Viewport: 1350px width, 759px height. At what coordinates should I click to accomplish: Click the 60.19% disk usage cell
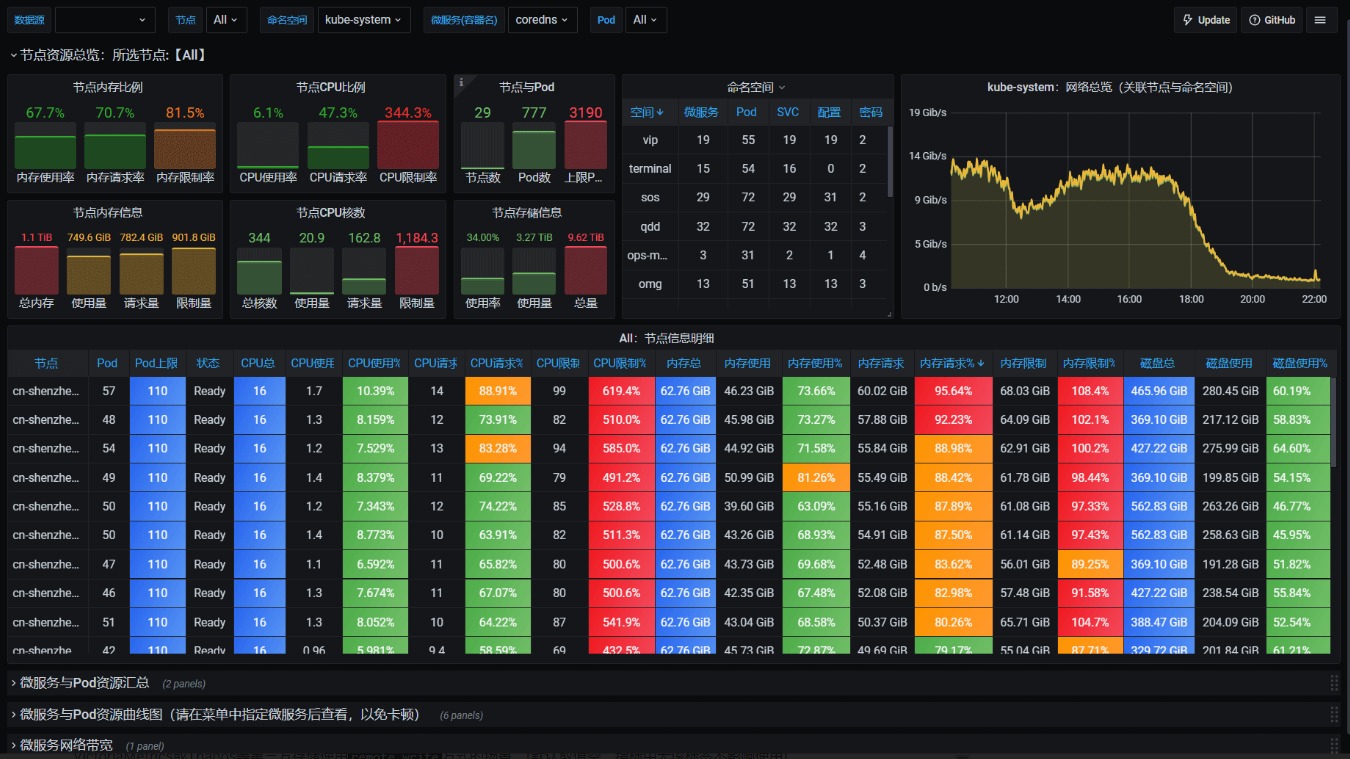pos(1297,391)
